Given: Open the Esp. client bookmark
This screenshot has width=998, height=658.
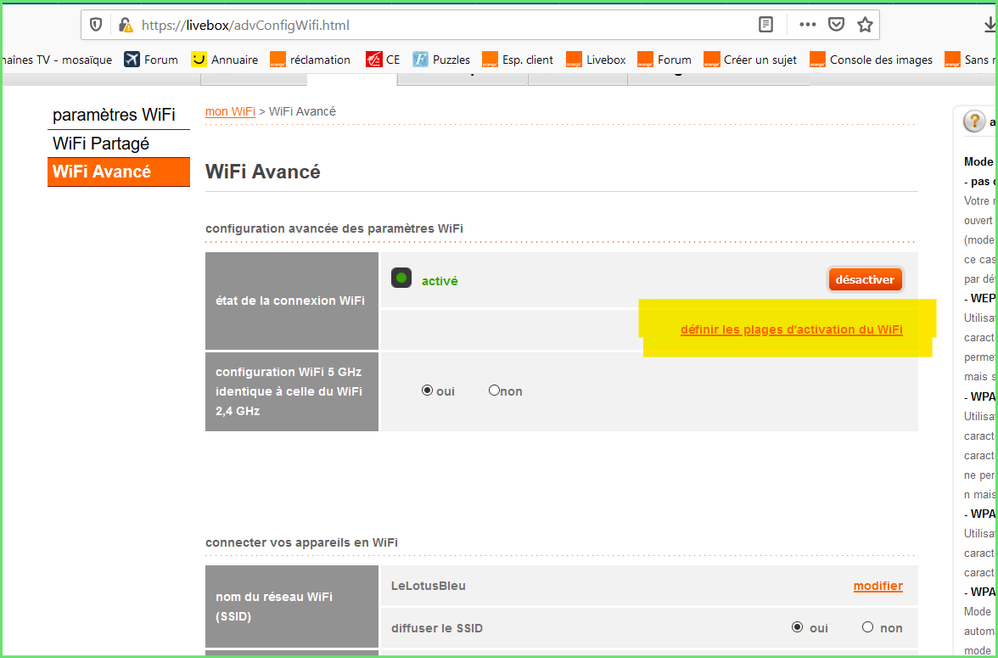Looking at the screenshot, I should click(517, 60).
